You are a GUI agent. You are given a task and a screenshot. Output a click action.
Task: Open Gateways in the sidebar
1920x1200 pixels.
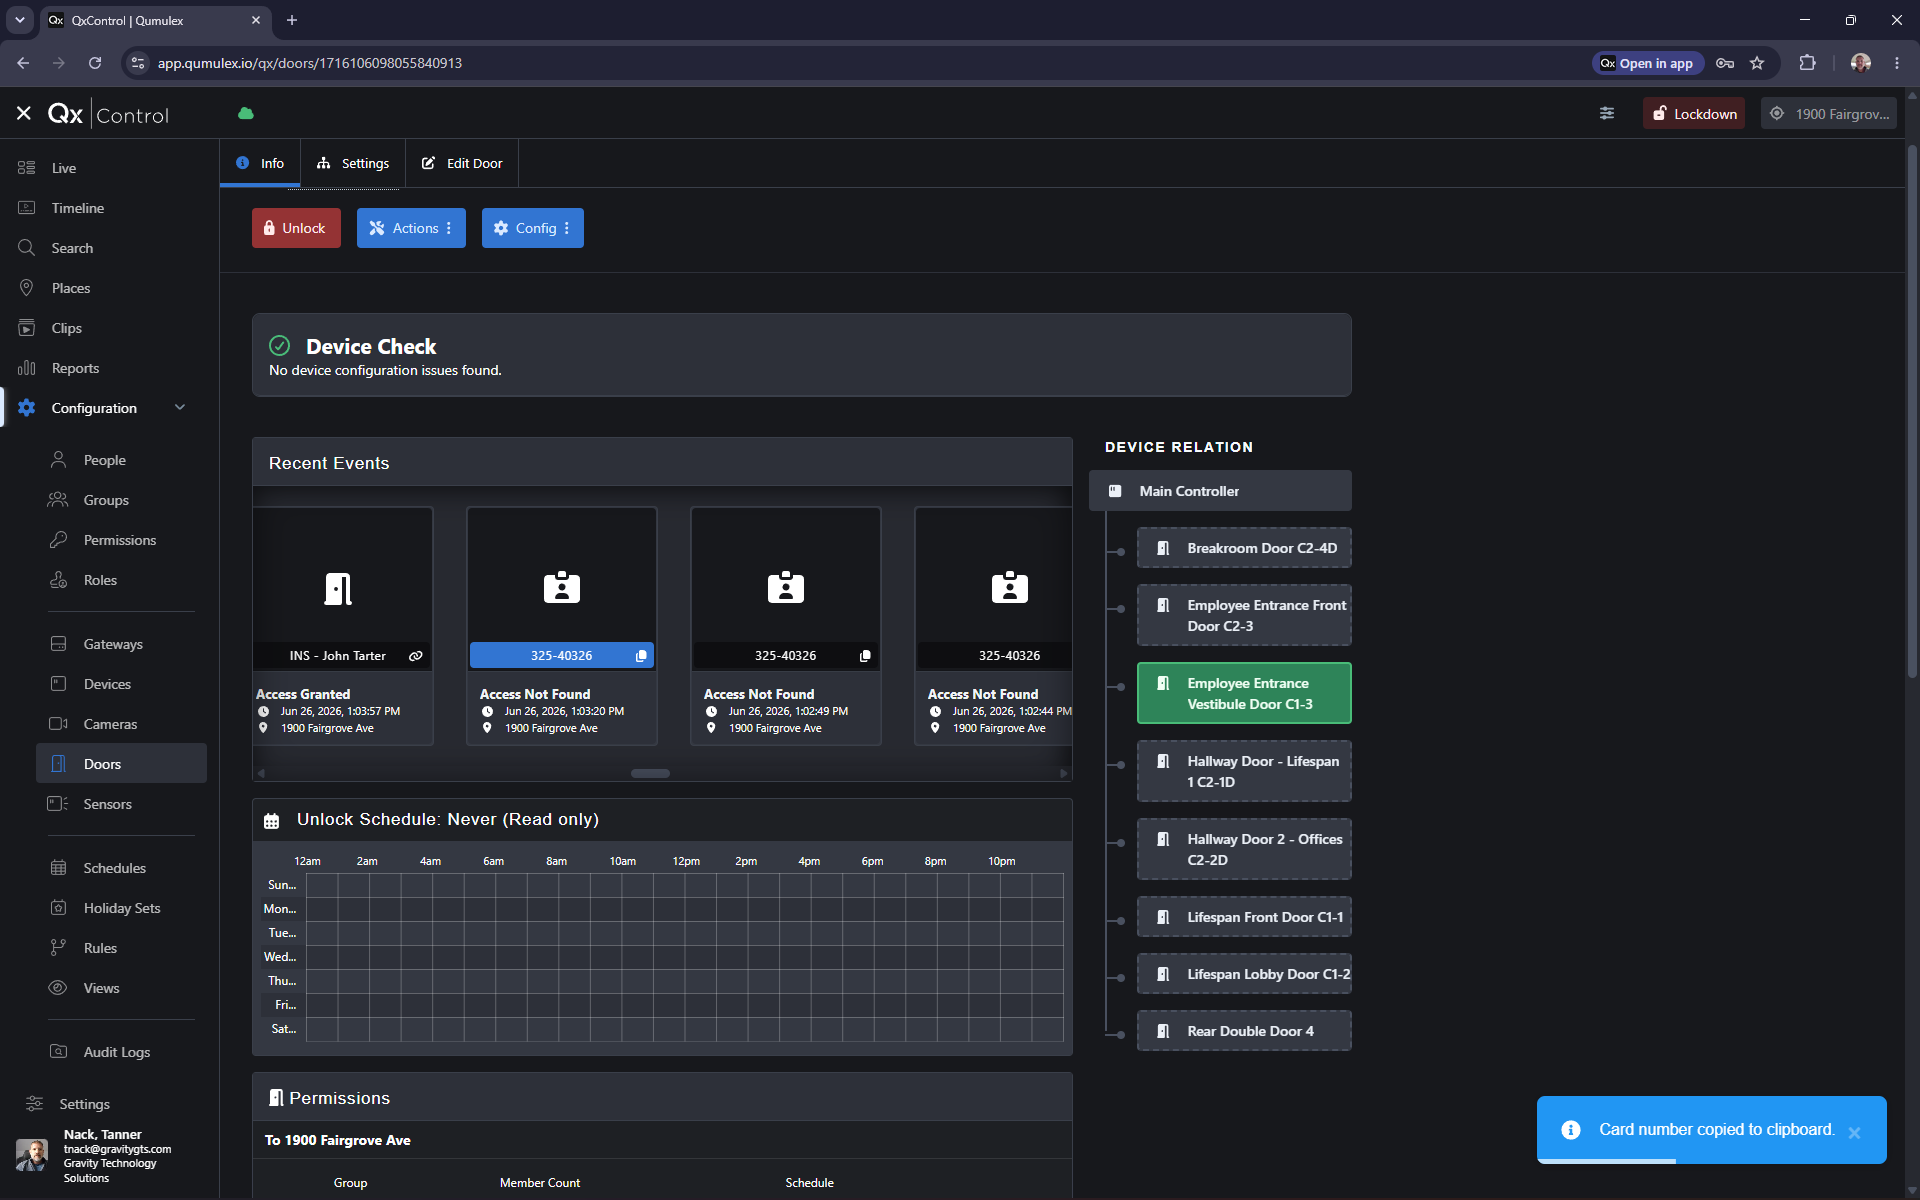(x=112, y=644)
